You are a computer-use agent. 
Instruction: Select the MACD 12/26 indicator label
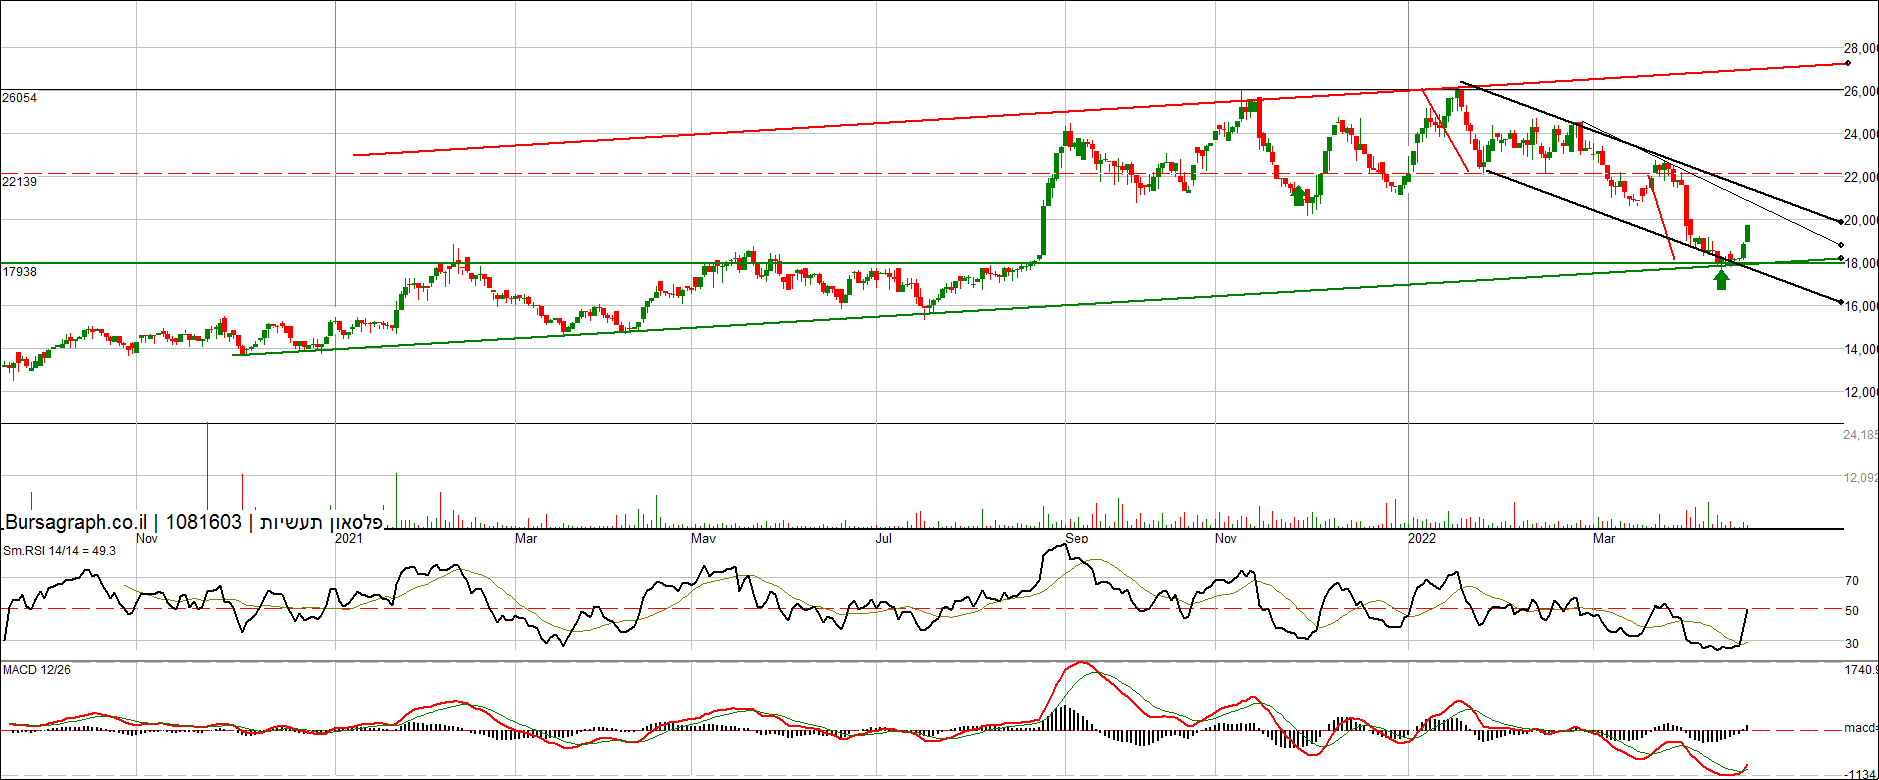(37, 670)
